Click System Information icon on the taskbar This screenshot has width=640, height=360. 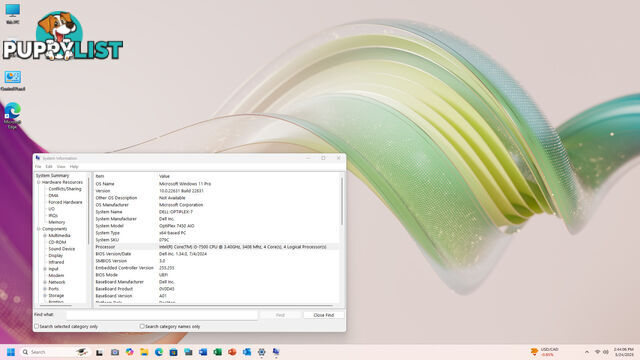tap(276, 352)
